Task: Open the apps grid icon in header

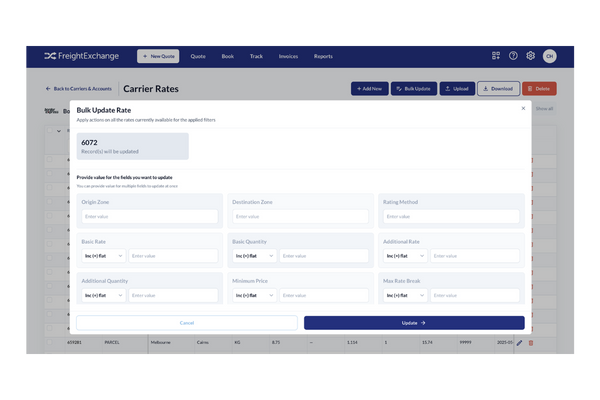Action: tap(496, 56)
